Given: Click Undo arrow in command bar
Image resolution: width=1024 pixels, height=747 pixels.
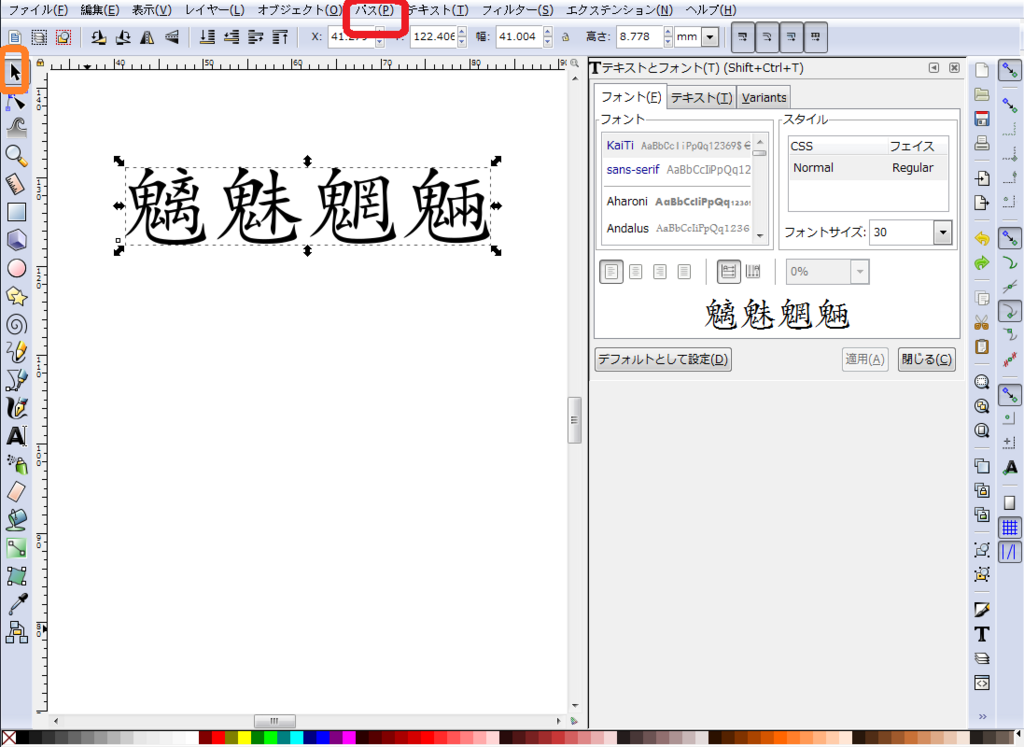Looking at the screenshot, I should 982,238.
